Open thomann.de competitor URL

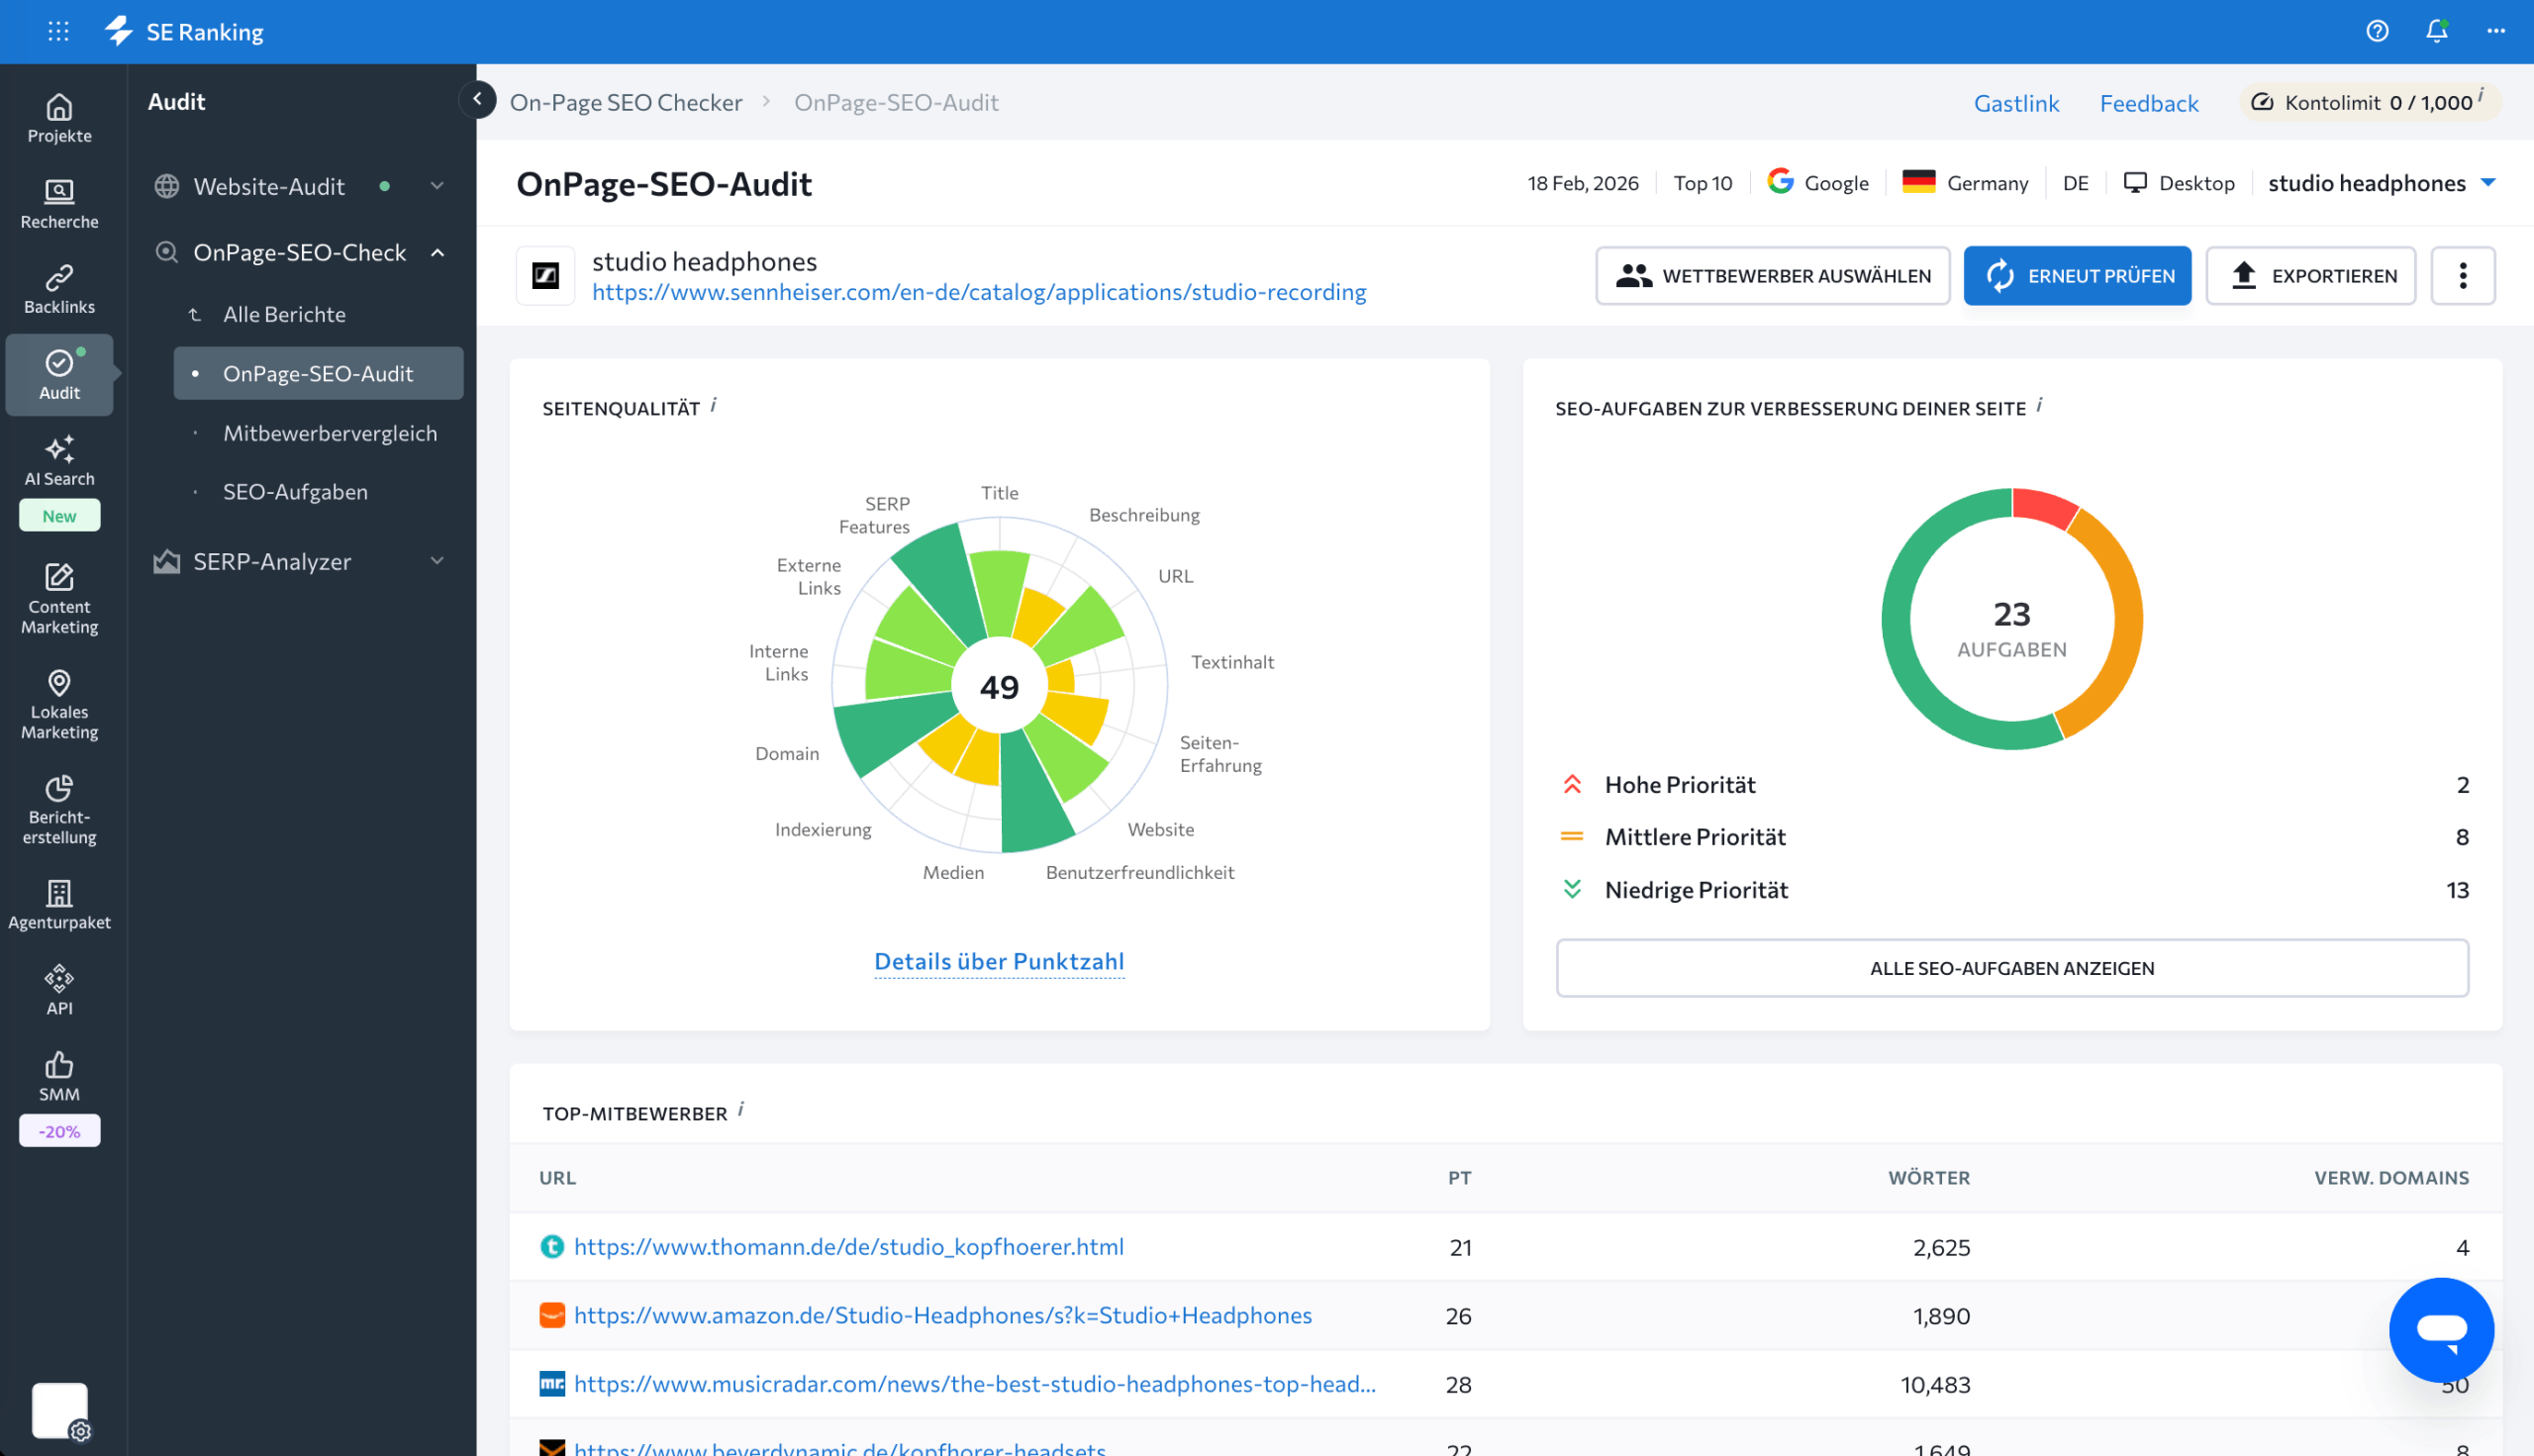848,1246
